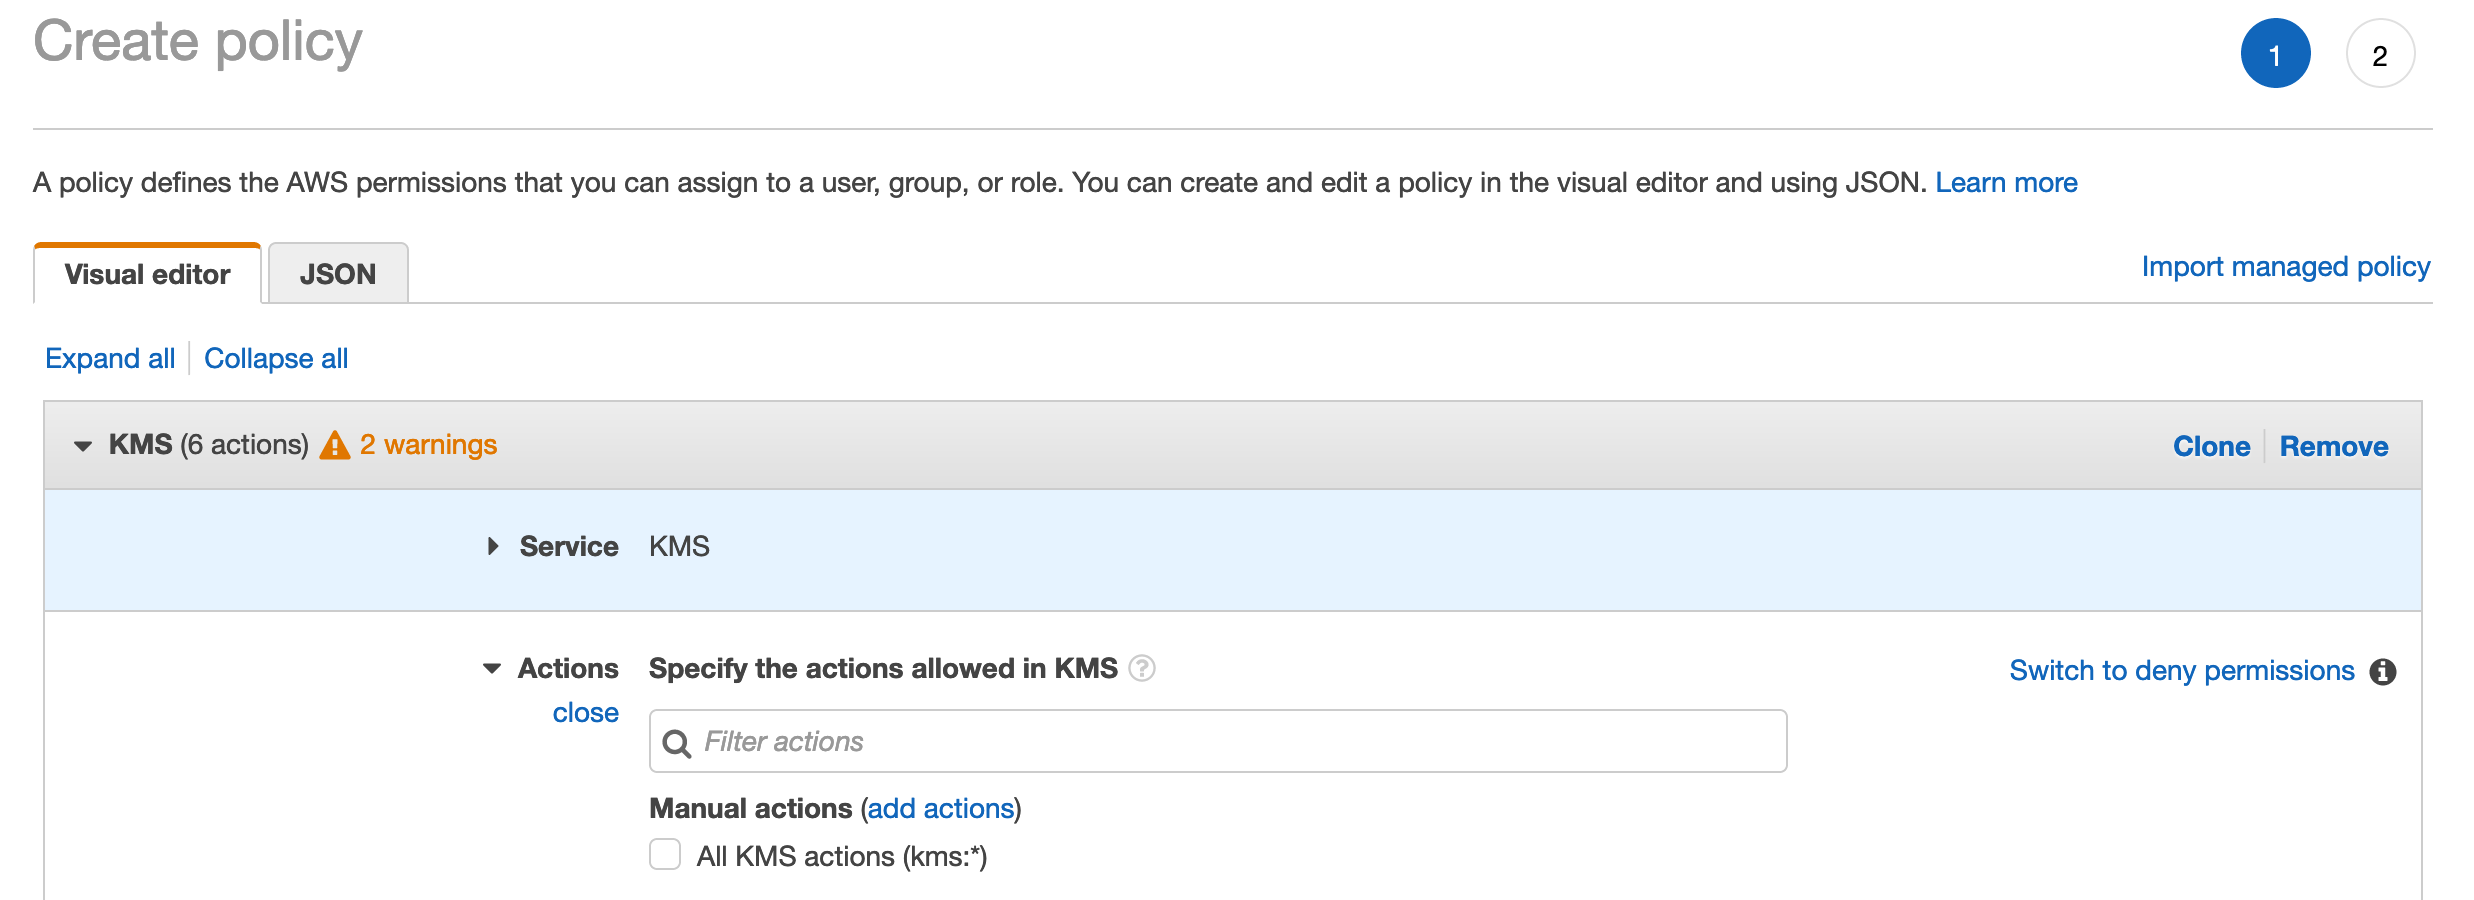Click the info icon next to deny permissions
Viewport: 2474px width, 900px height.
pyautogui.click(x=2383, y=672)
